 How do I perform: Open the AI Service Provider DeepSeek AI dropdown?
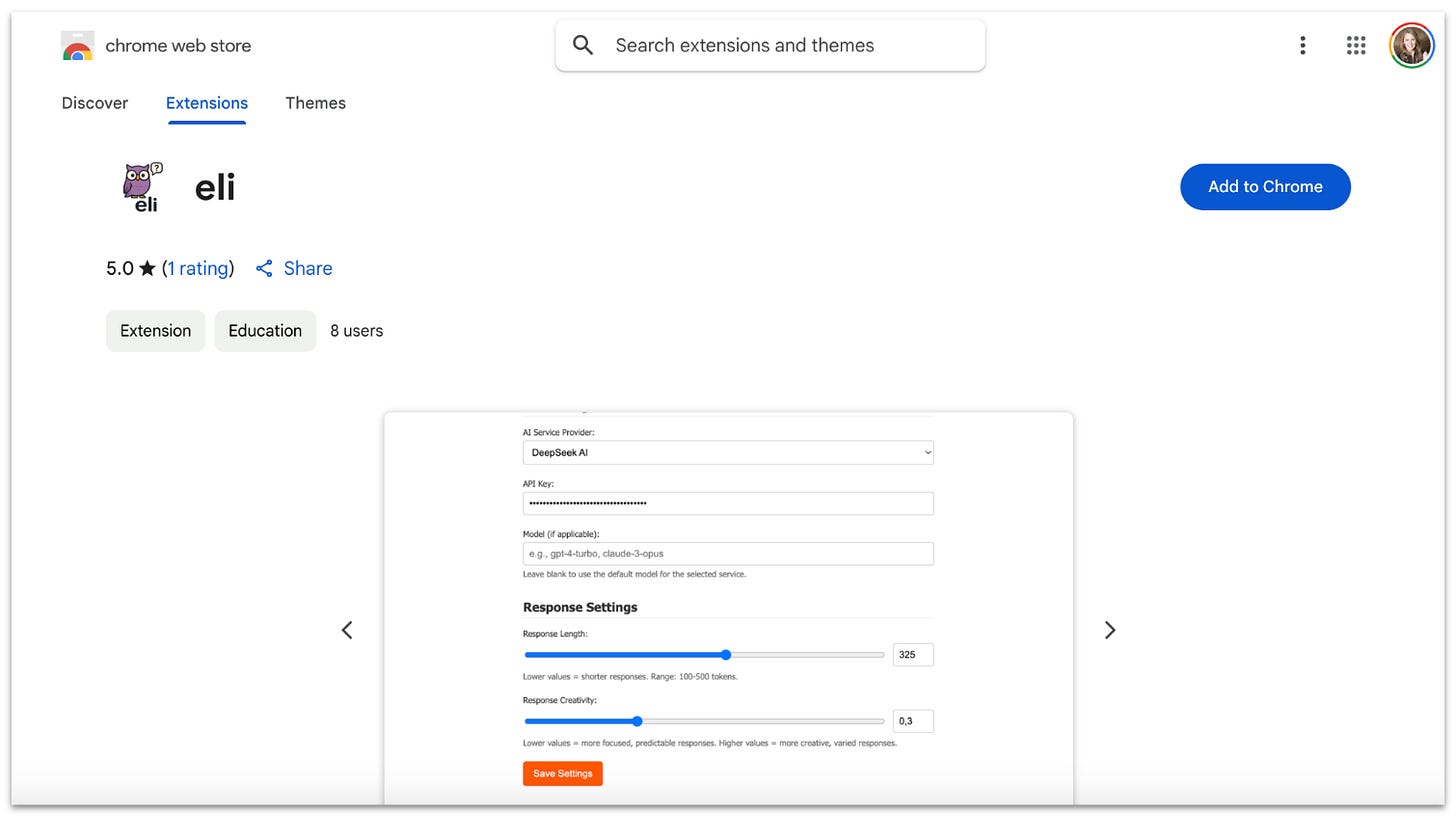[x=728, y=452]
